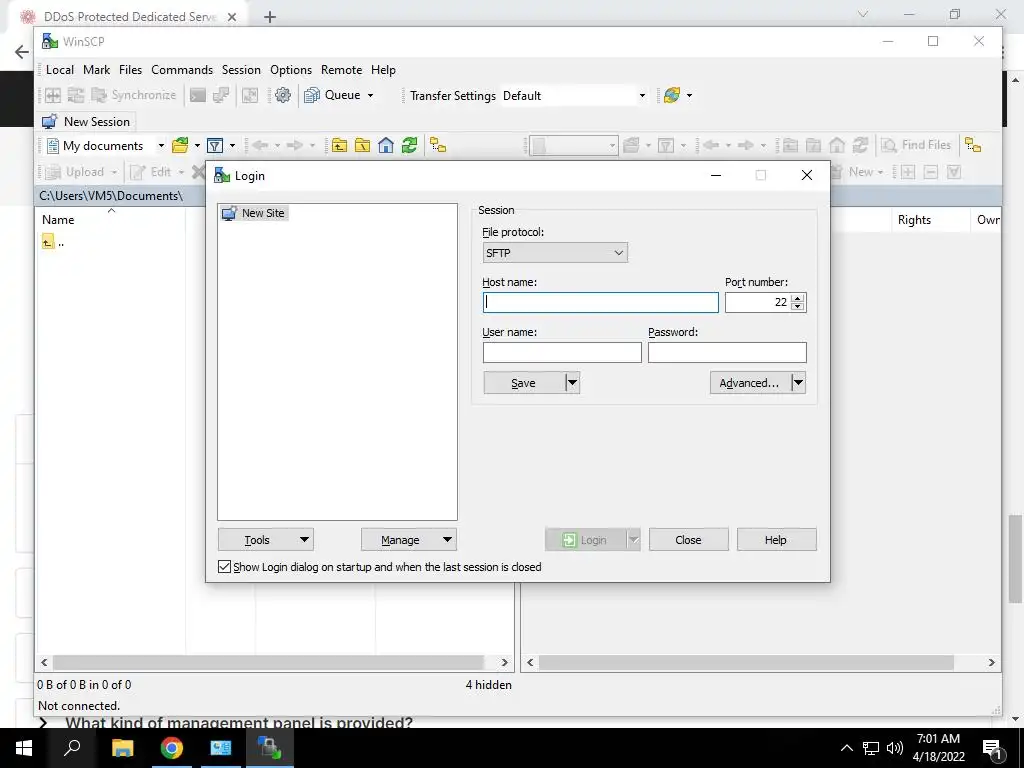
Task: Click the colored globe session icon
Action: (671, 95)
